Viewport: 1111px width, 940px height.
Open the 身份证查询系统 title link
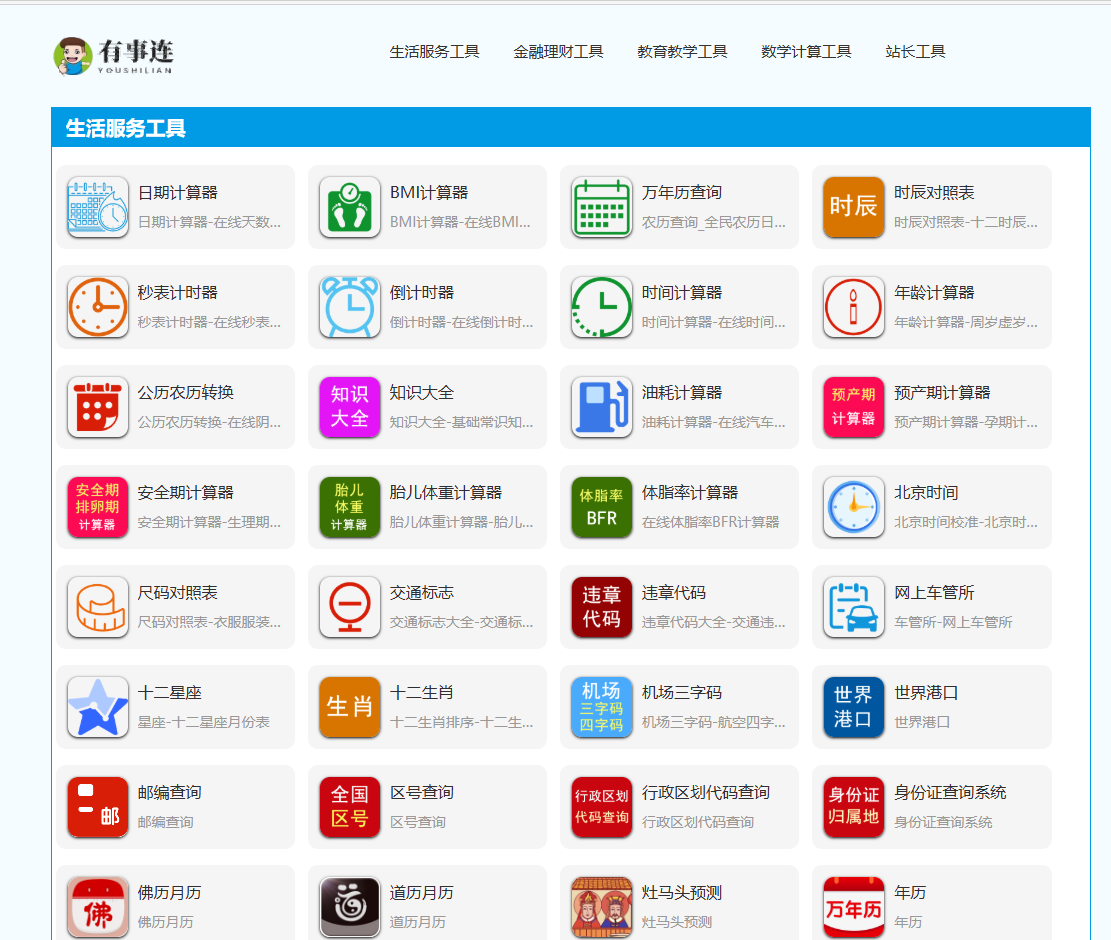(x=949, y=793)
